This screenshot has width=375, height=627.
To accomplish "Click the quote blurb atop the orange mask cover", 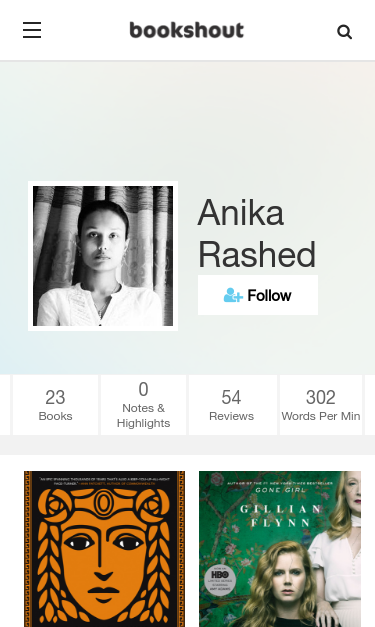I will pyautogui.click(x=104, y=481).
